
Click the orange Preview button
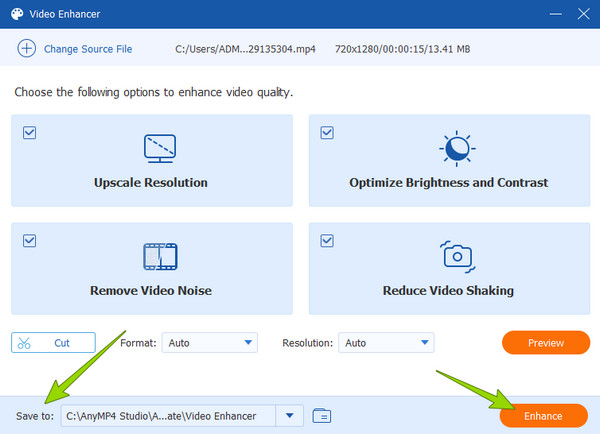tap(546, 343)
